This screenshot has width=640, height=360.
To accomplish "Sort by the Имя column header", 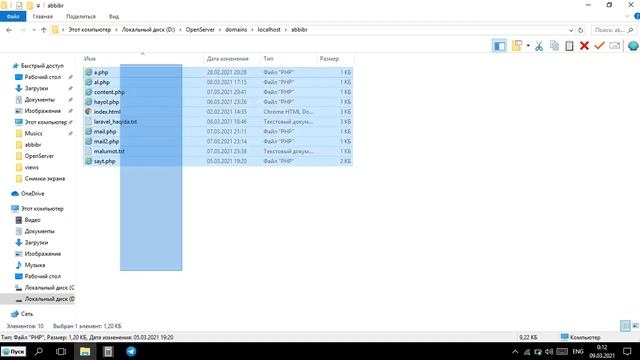I will pos(143,59).
